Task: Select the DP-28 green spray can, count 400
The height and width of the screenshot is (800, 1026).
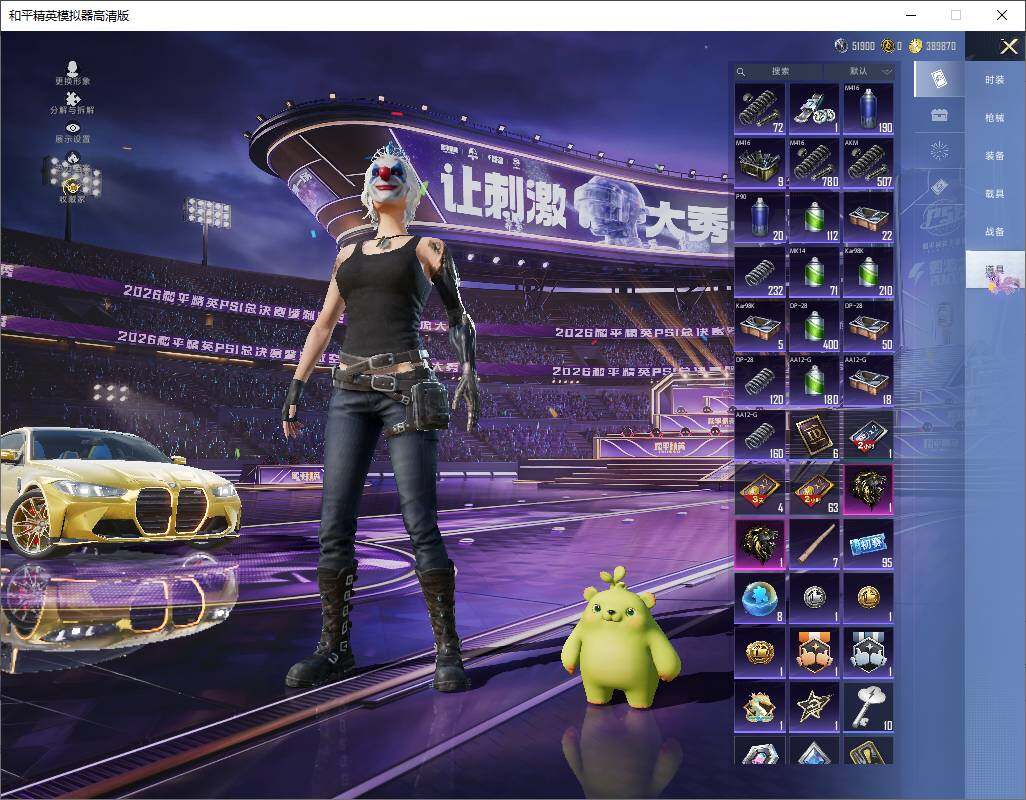Action: (814, 326)
